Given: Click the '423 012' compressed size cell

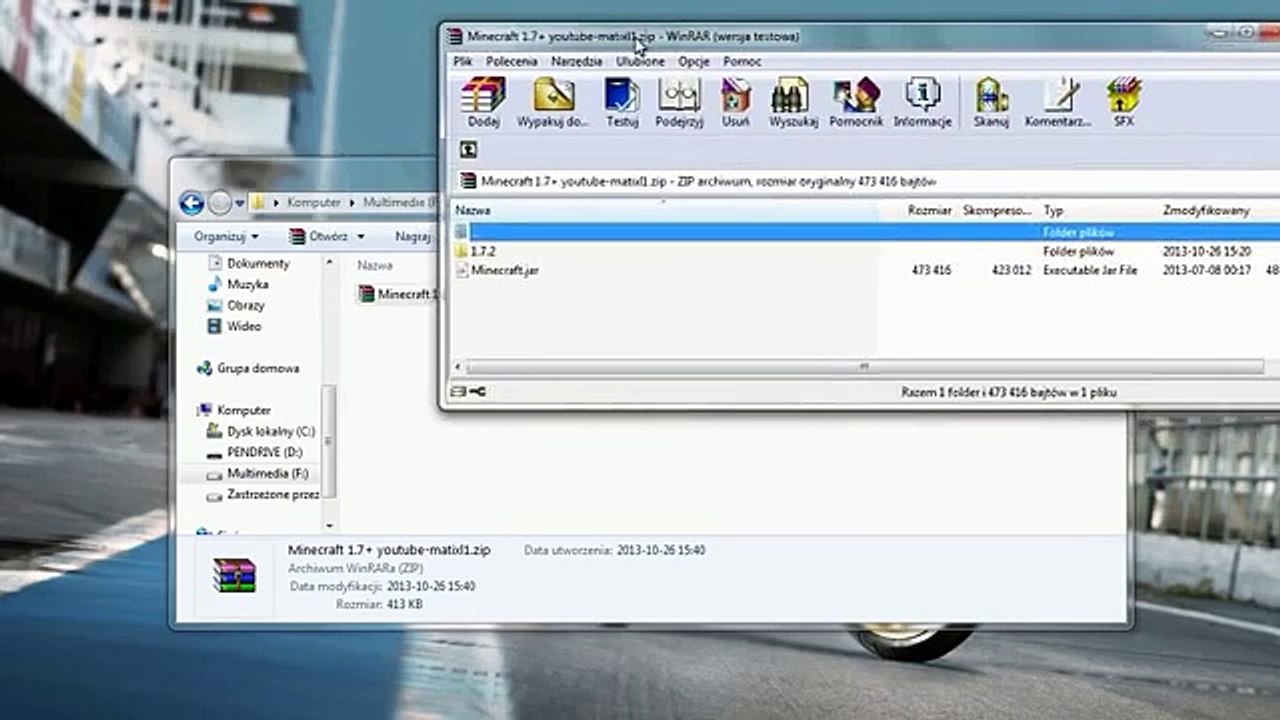Looking at the screenshot, I should [x=1011, y=270].
